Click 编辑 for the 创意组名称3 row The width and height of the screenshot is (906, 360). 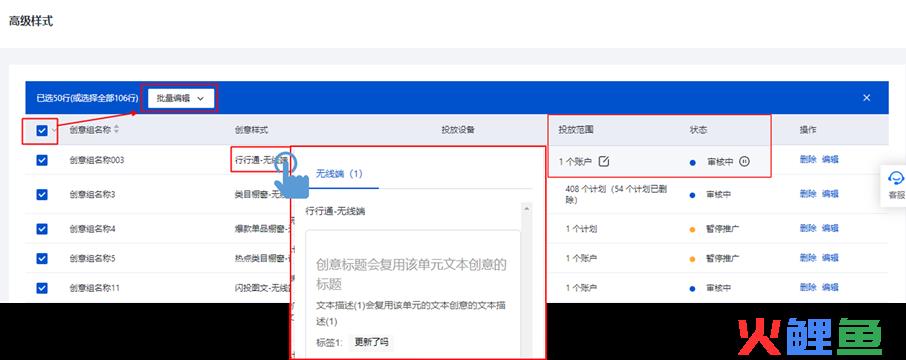coord(830,194)
